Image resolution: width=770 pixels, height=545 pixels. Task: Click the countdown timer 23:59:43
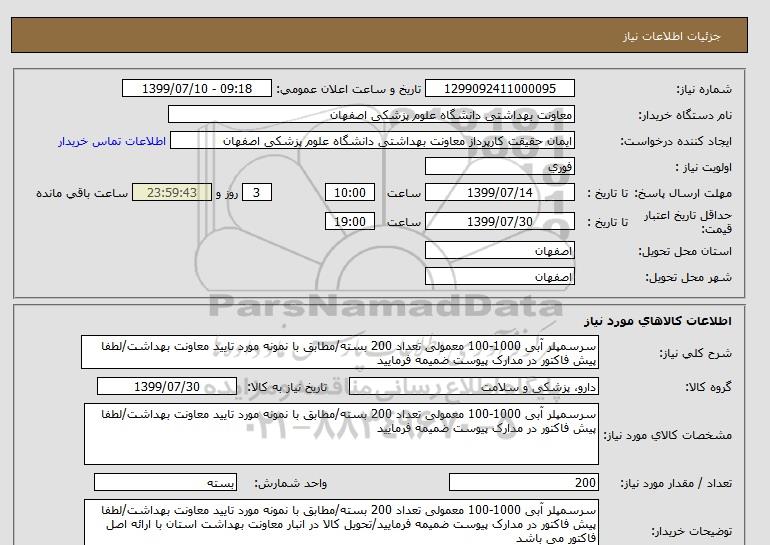[172, 192]
